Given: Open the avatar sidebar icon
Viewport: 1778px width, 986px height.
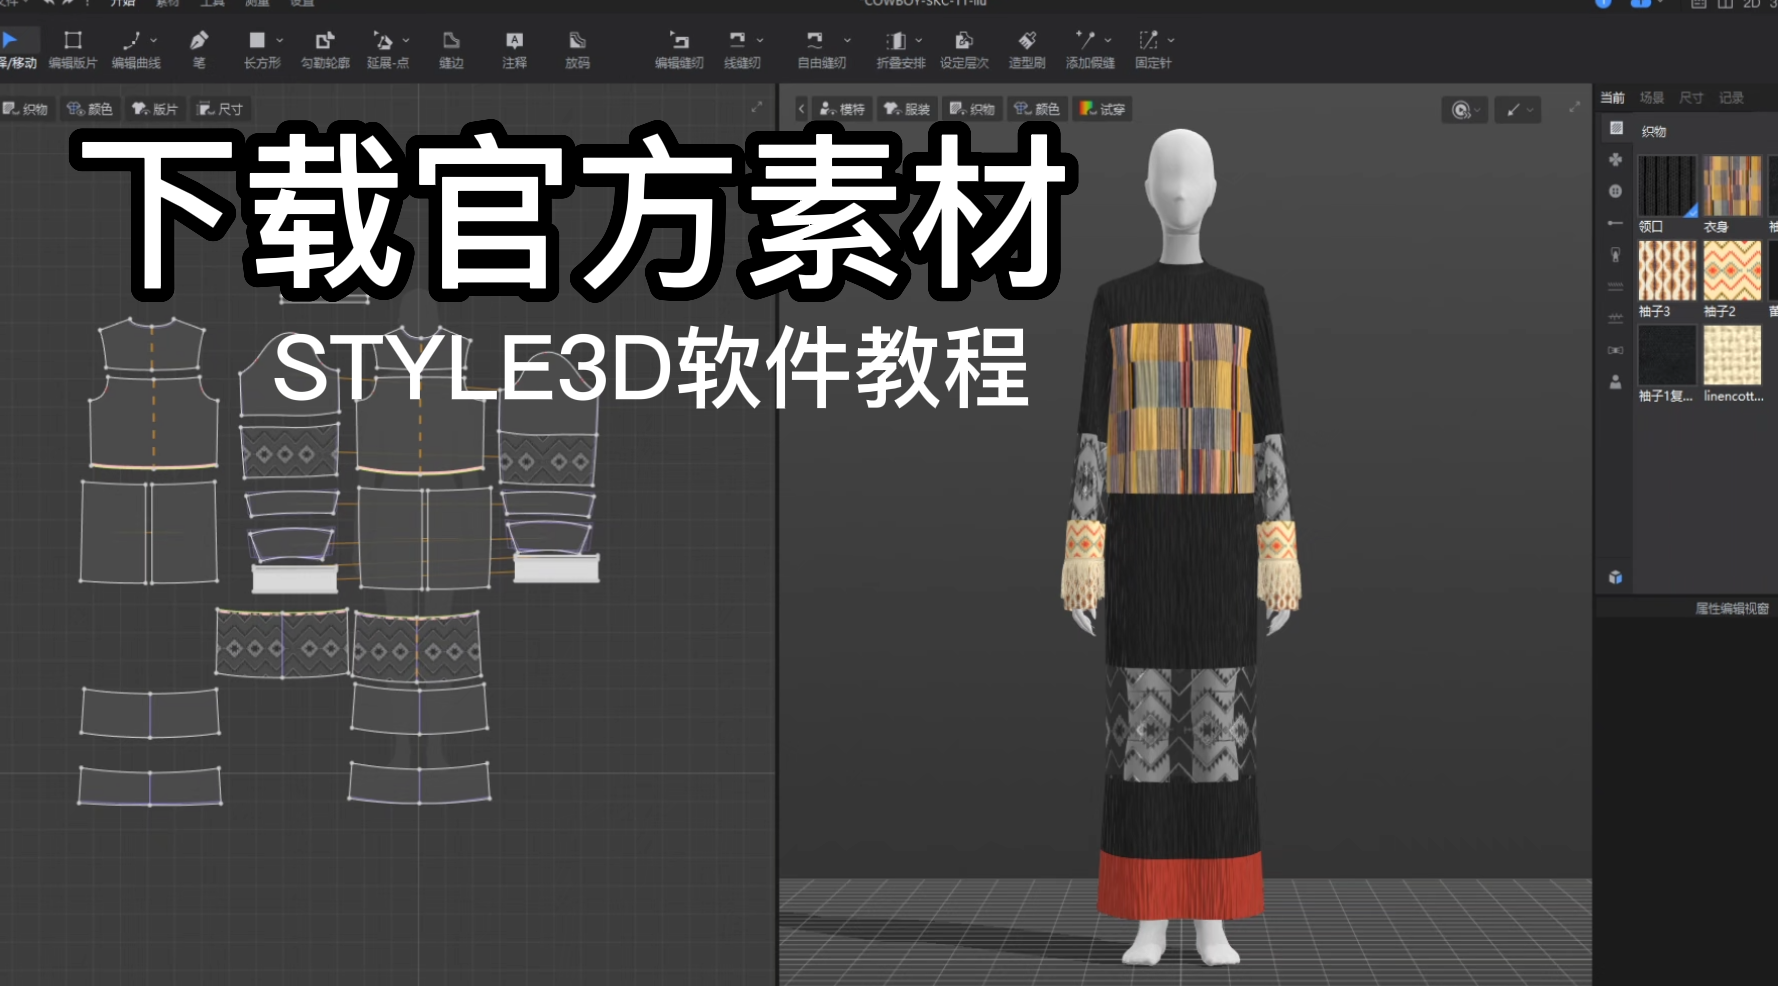Looking at the screenshot, I should [1615, 382].
